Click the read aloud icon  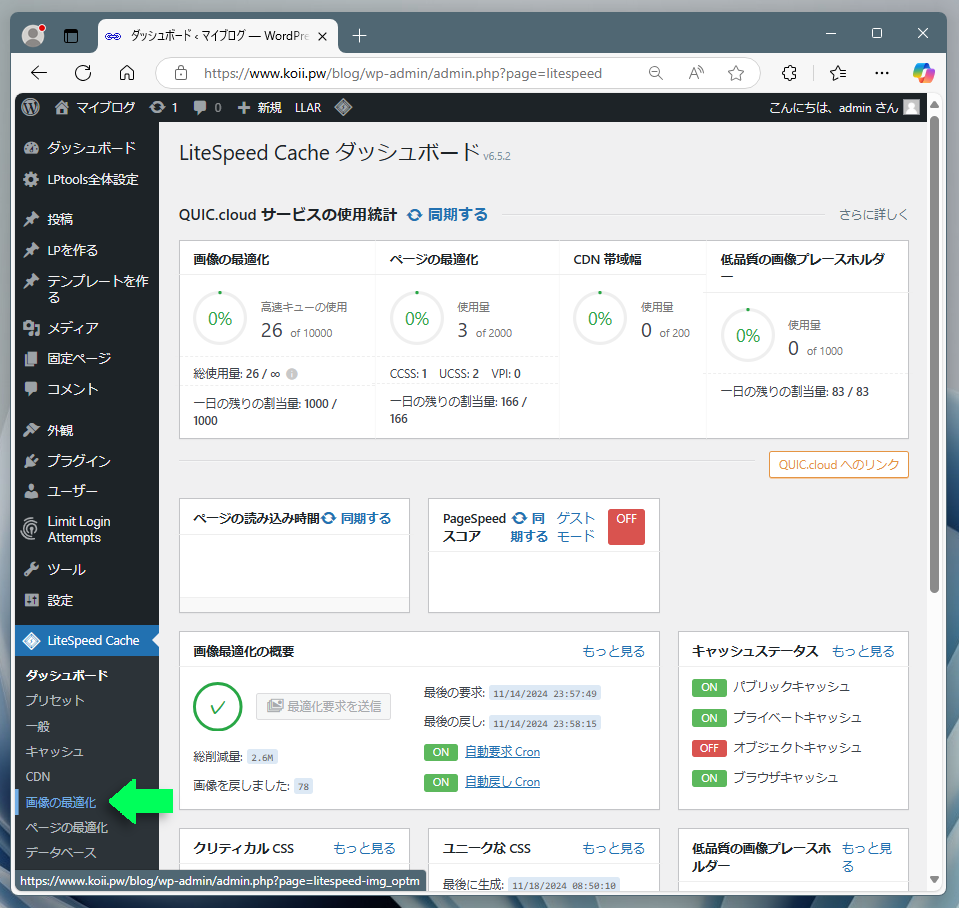[696, 73]
